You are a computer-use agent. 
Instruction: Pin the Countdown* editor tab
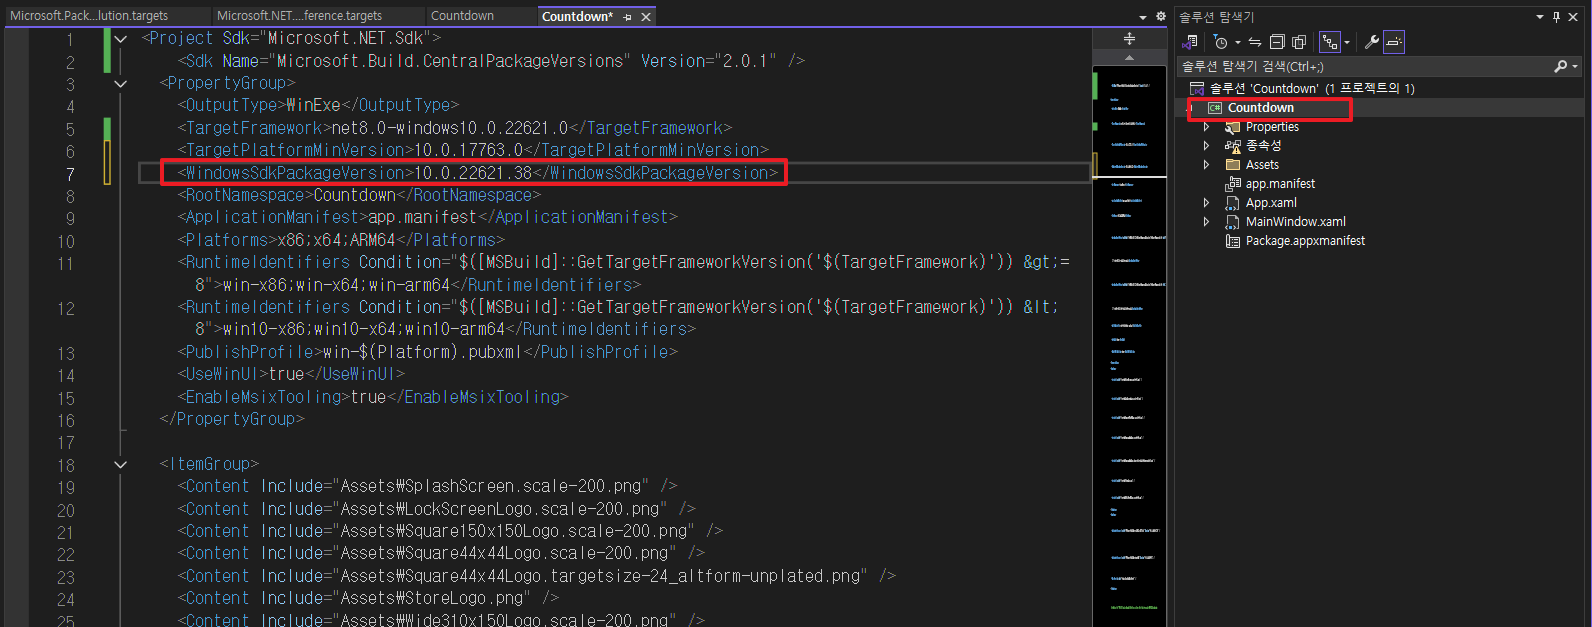click(x=627, y=17)
